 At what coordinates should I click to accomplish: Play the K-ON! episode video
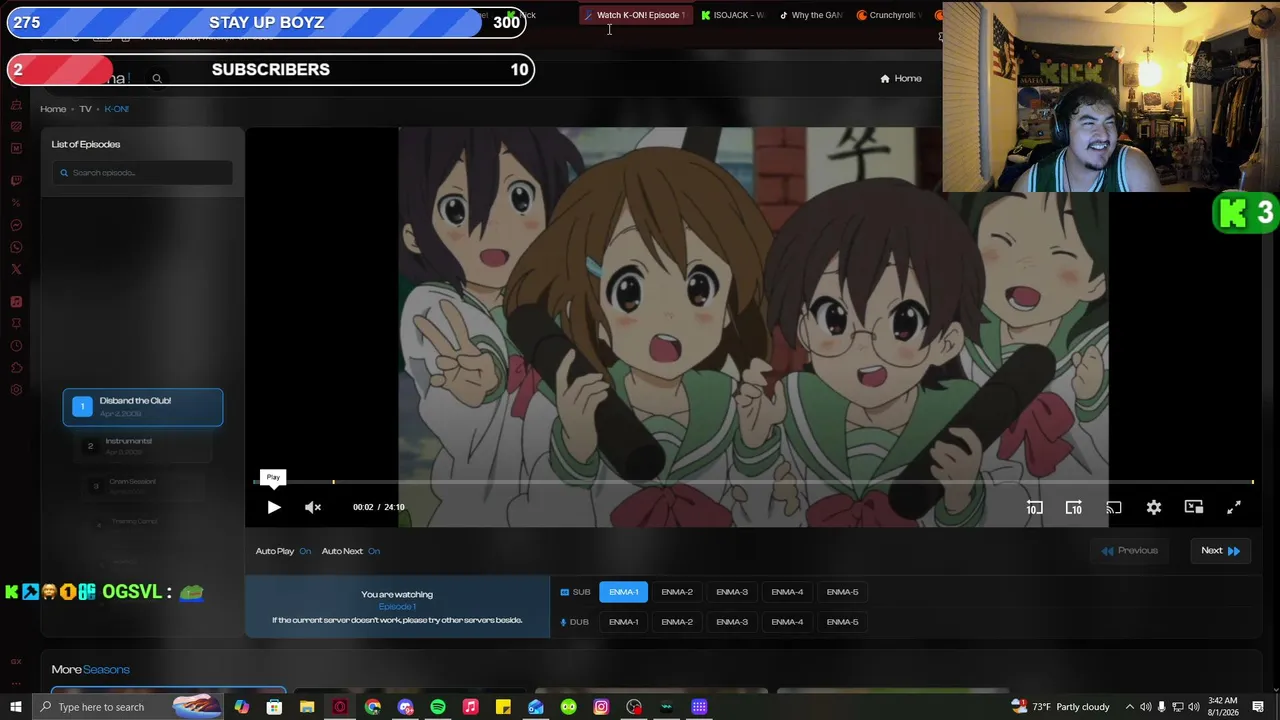pyautogui.click(x=273, y=507)
